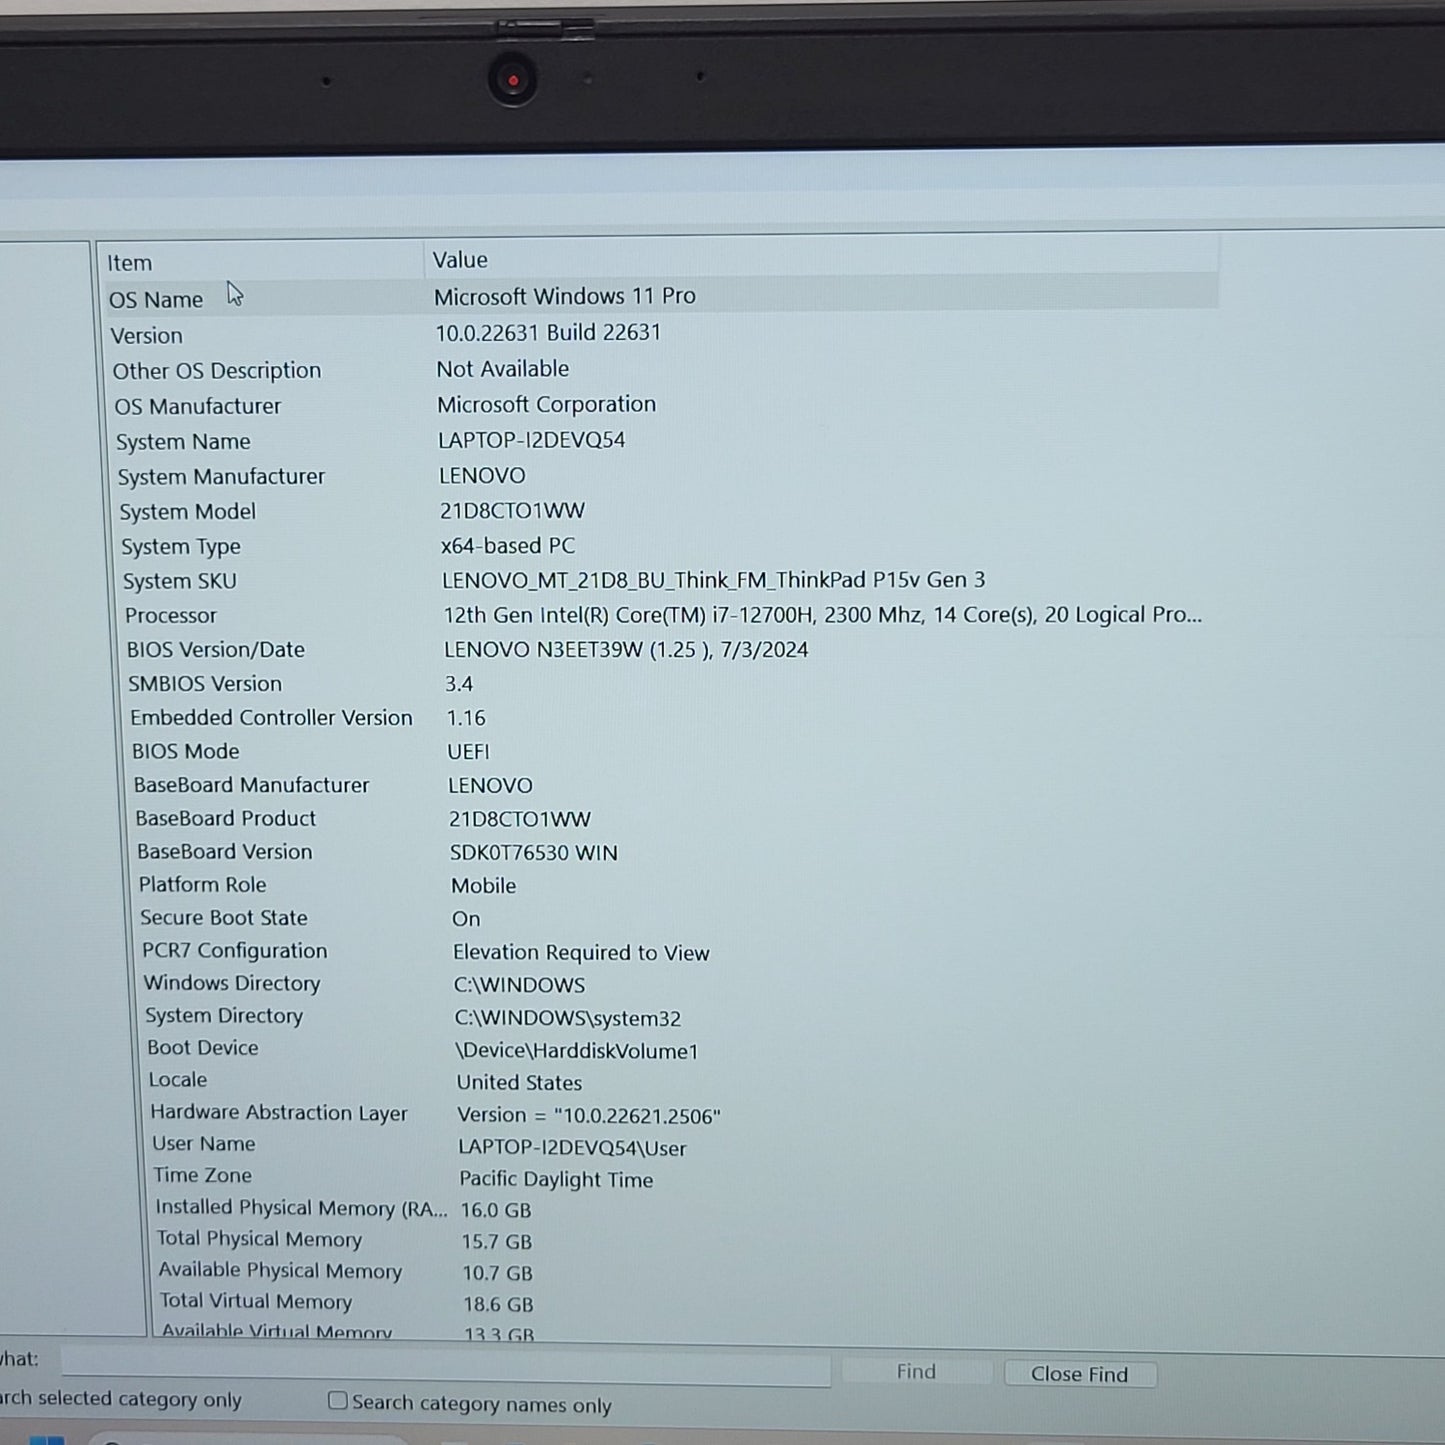The image size is (1445, 1445).
Task: Select BaseBoard Product row label
Action: pos(226,818)
